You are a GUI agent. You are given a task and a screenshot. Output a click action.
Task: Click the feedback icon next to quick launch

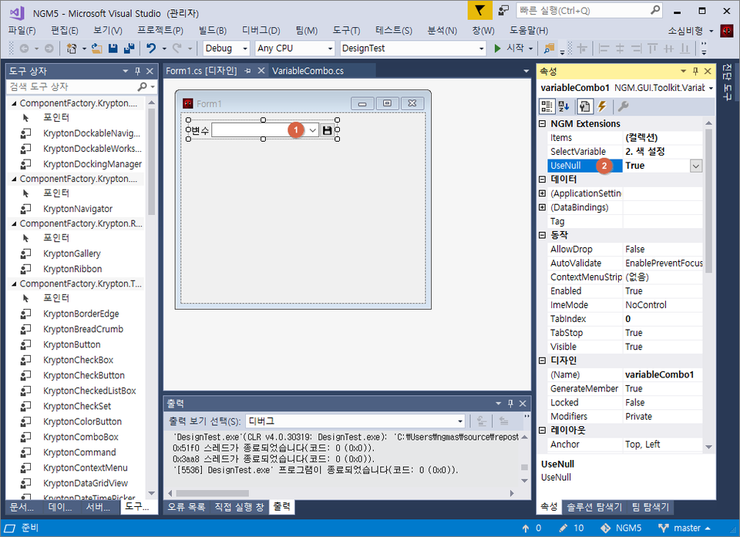pos(504,10)
